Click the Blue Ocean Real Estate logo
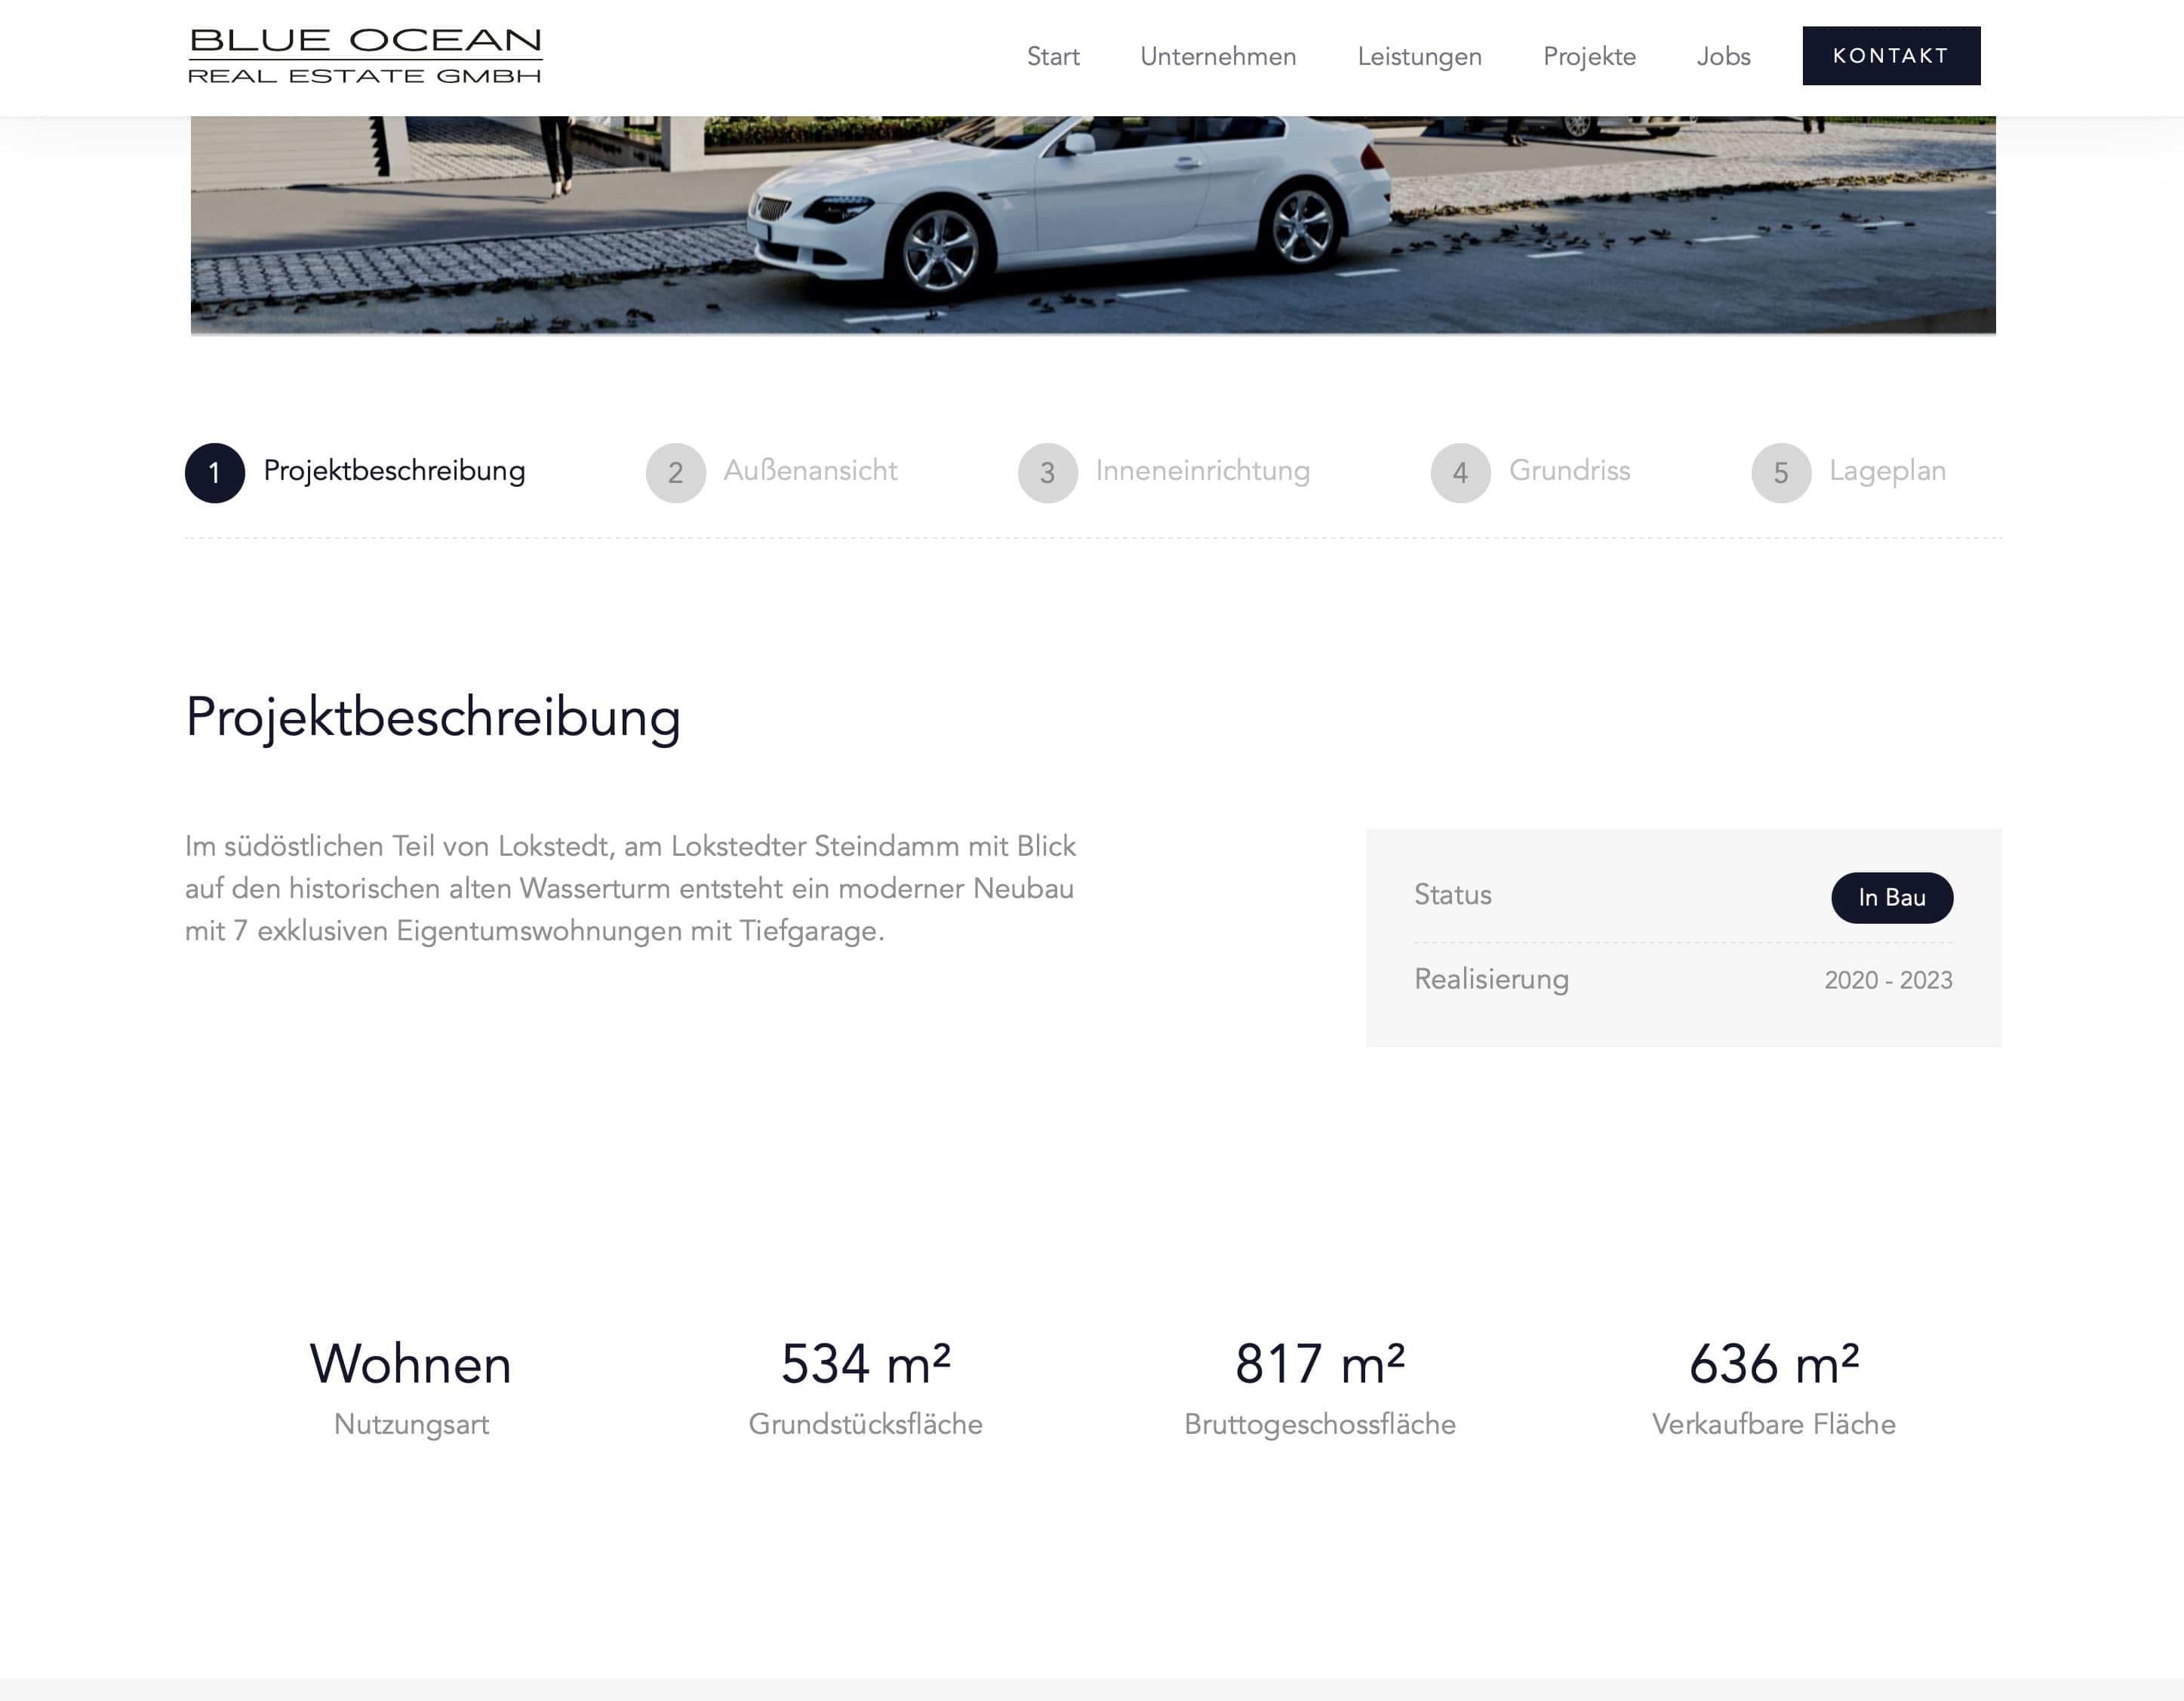The image size is (2184, 1701). (x=365, y=56)
